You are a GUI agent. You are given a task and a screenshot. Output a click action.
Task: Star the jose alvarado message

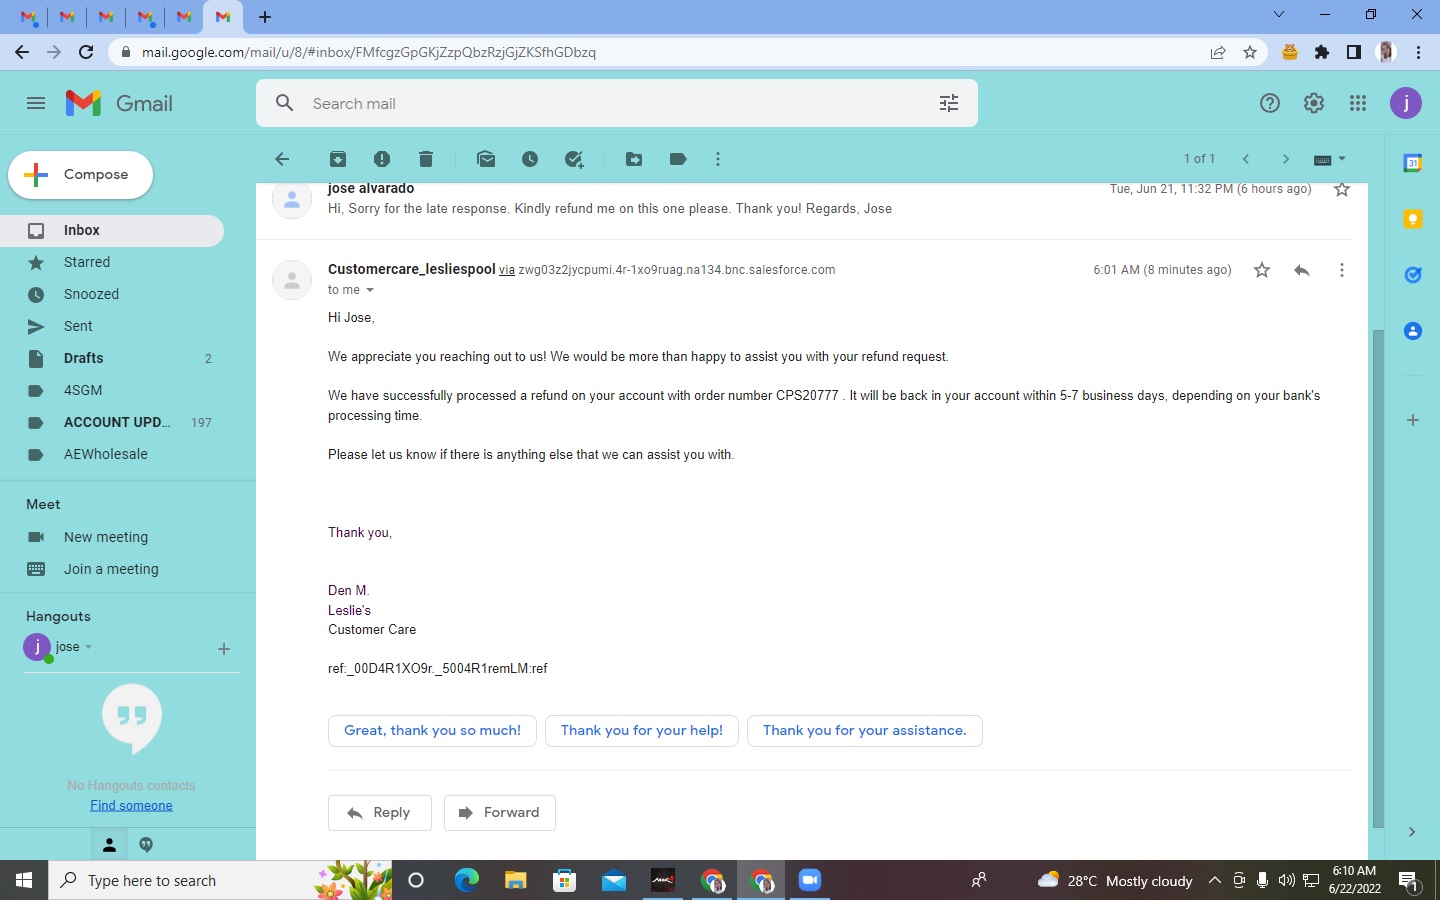(1342, 189)
